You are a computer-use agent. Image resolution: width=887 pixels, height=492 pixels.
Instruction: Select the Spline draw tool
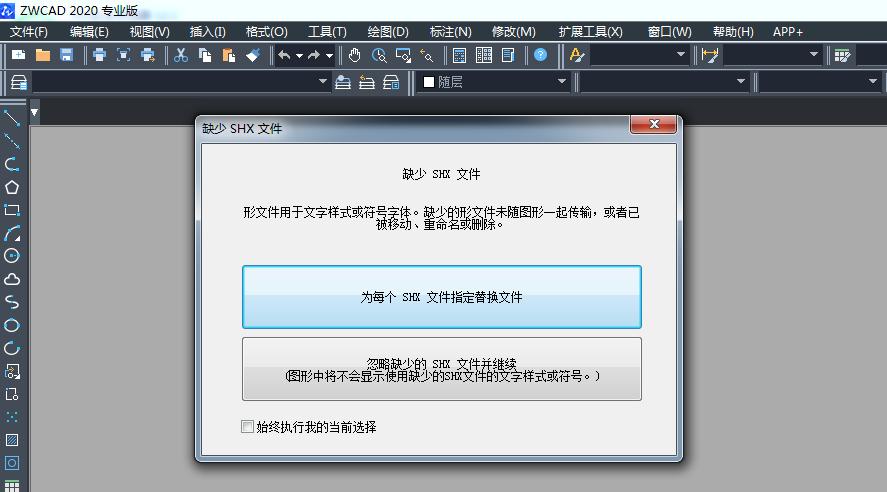12,302
